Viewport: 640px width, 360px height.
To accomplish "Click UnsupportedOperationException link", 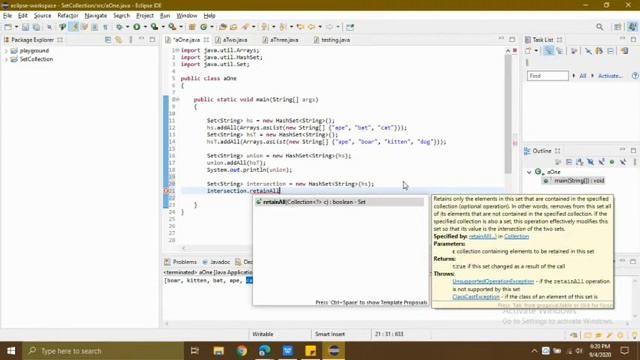I will (x=493, y=281).
